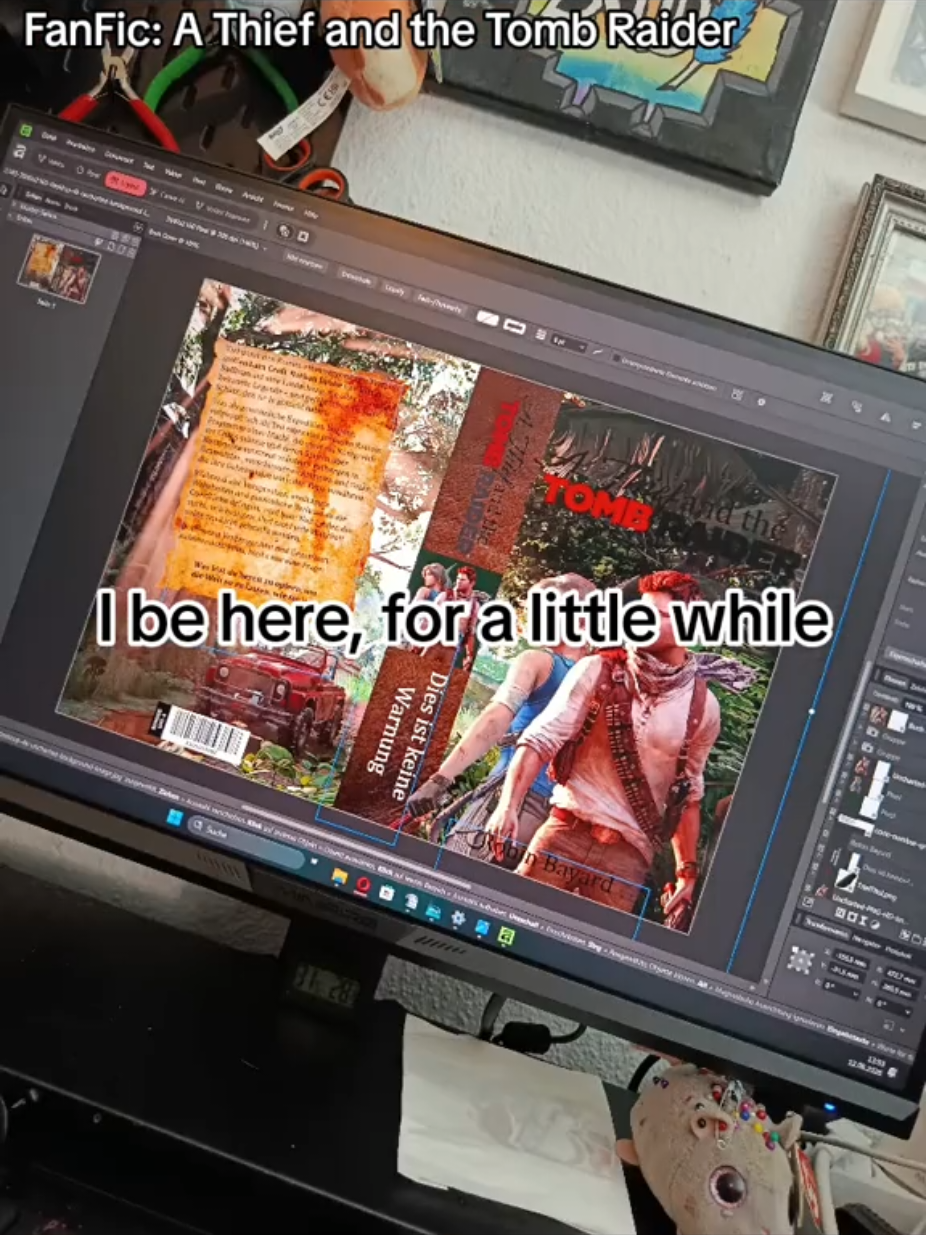926x1235 pixels.
Task: Open the shear 0° dropdown in Transform panel
Action: 893,1007
